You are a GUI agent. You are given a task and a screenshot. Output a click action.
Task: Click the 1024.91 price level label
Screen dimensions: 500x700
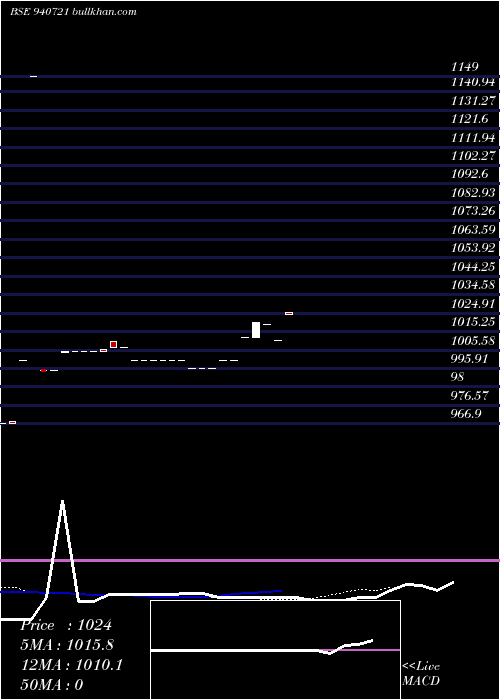click(473, 304)
